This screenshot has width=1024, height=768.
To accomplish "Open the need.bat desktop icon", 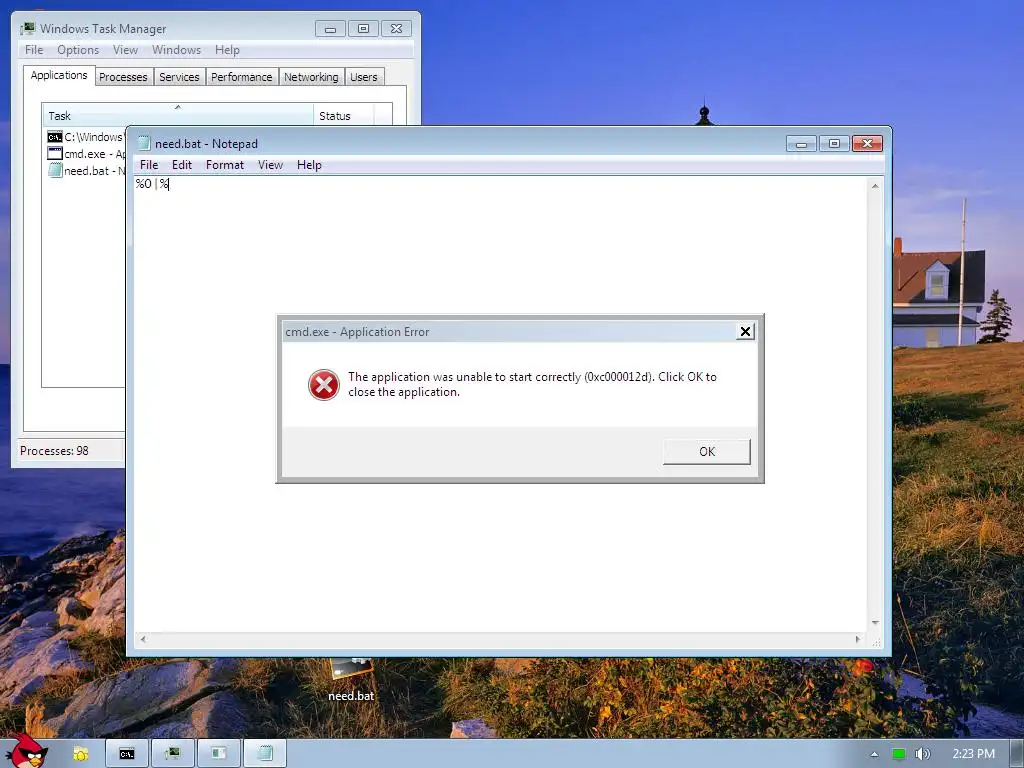I will coord(351,679).
